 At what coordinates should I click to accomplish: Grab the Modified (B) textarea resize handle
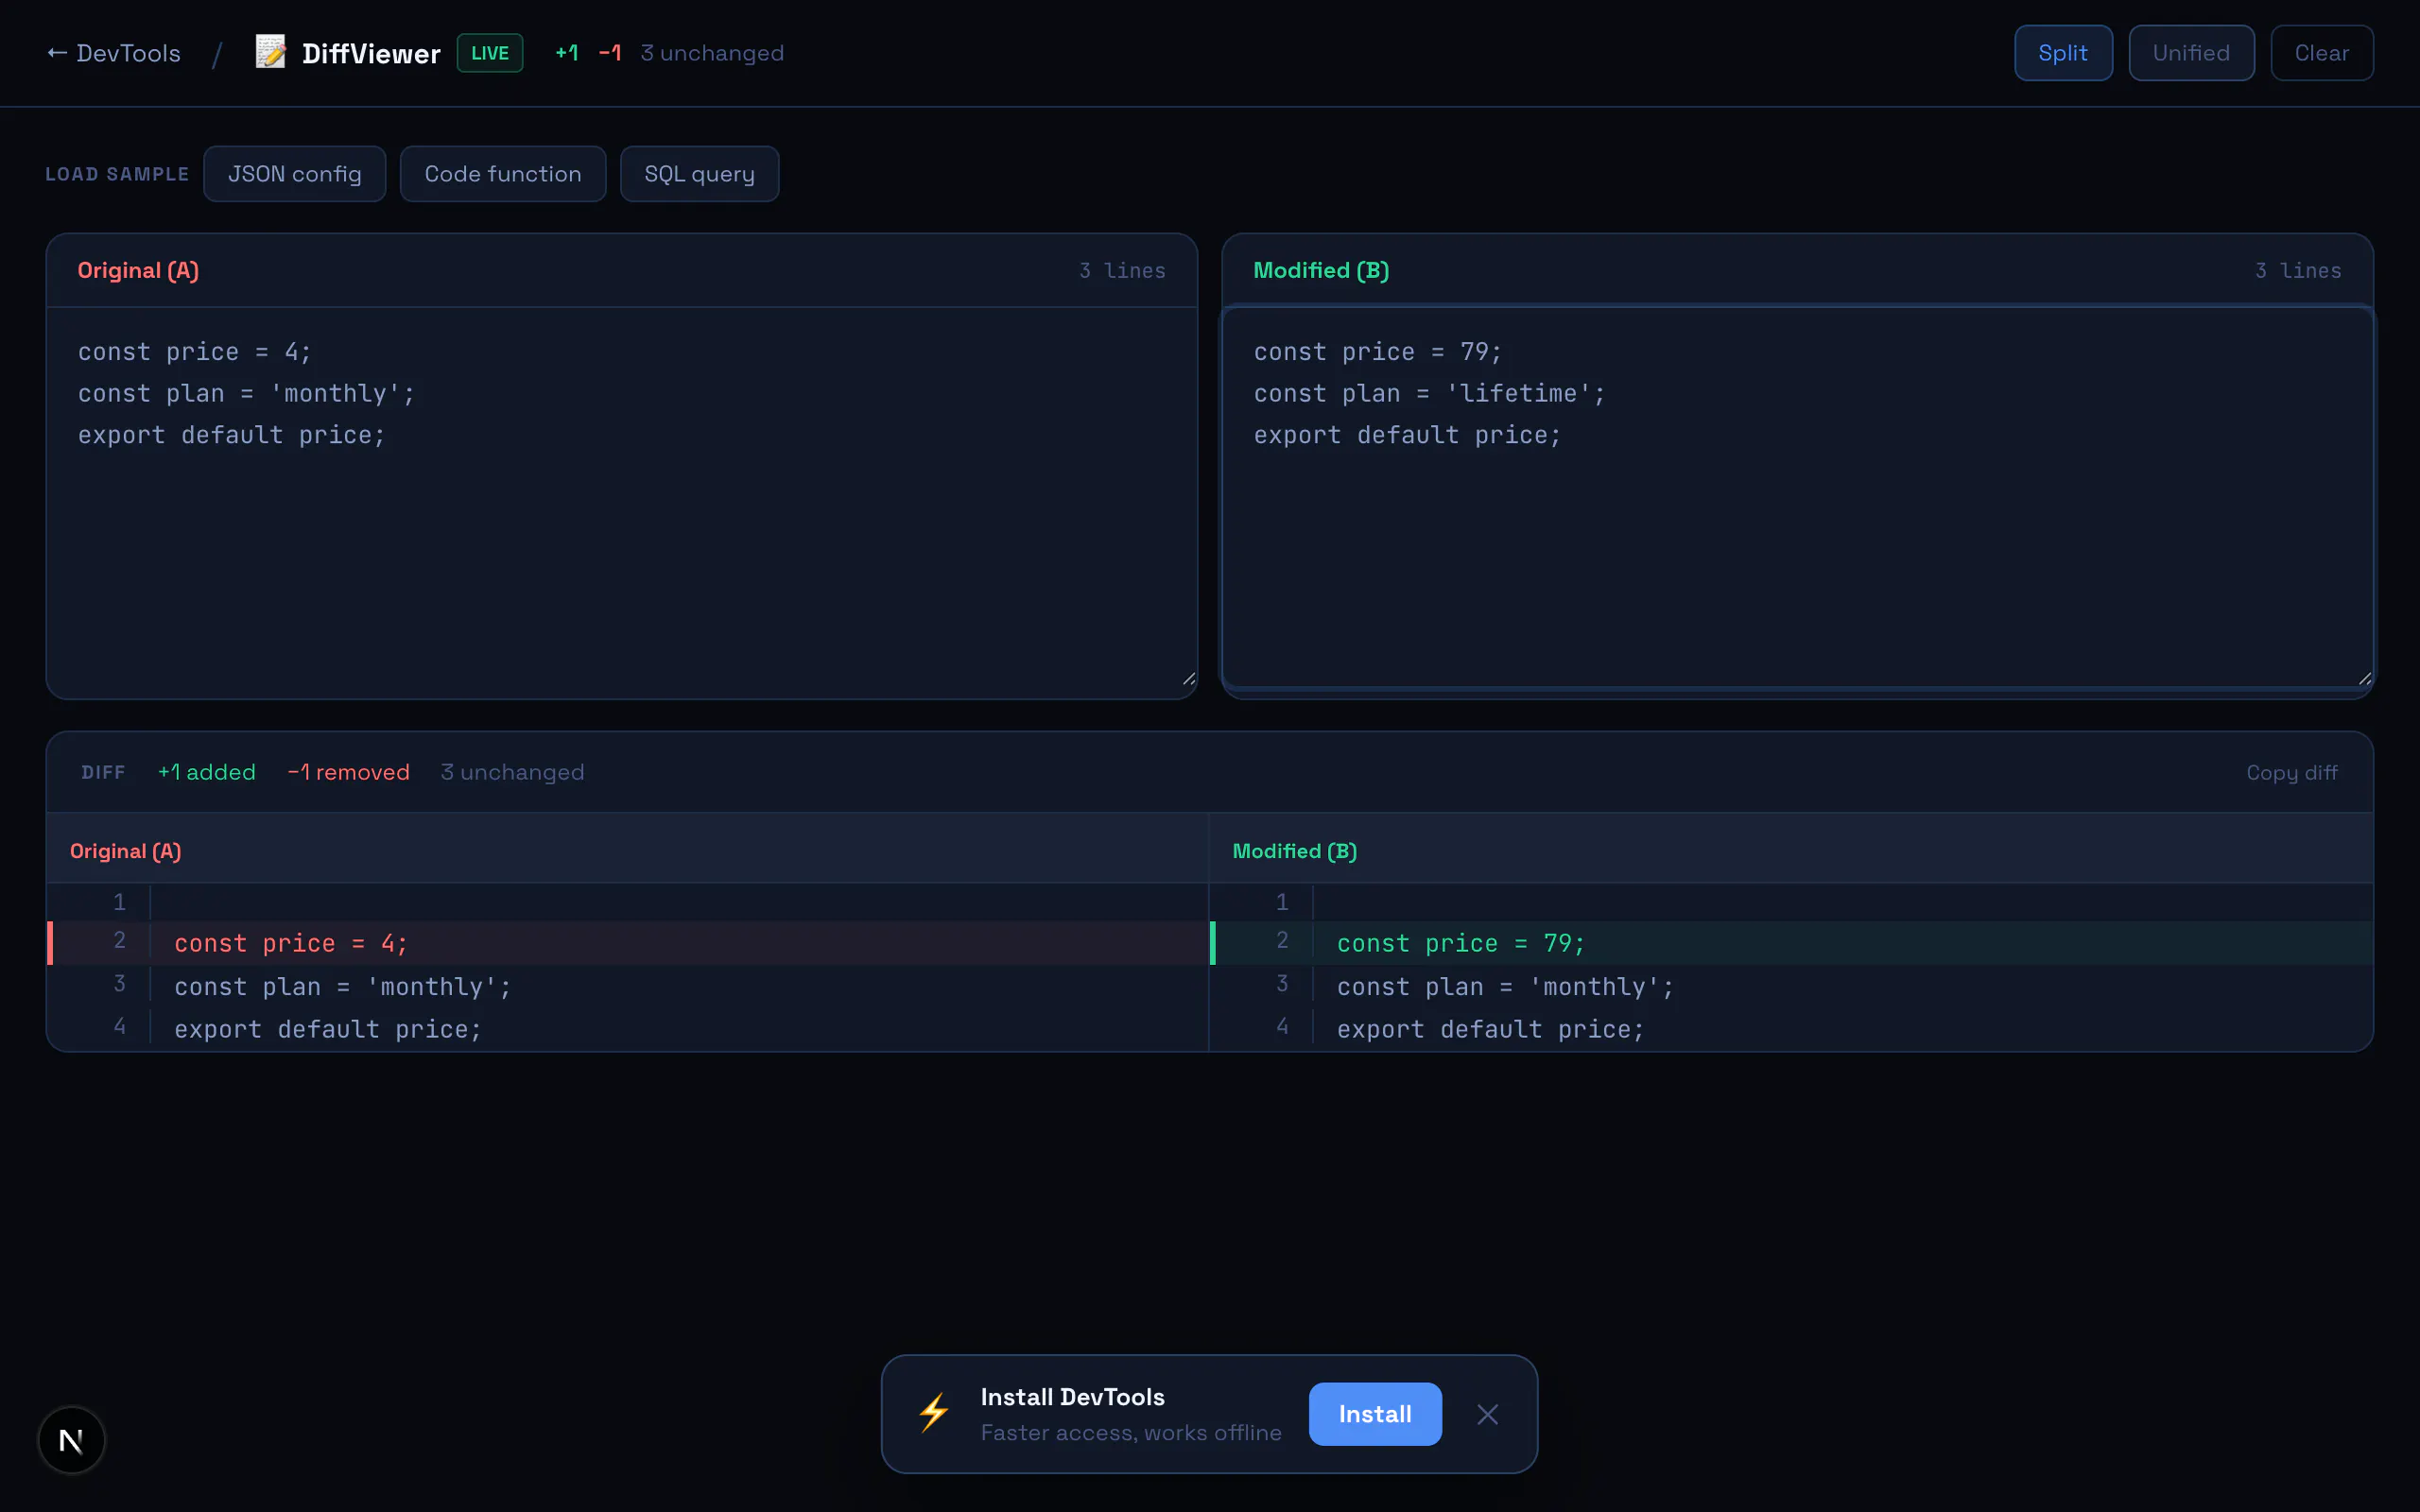click(x=2364, y=679)
